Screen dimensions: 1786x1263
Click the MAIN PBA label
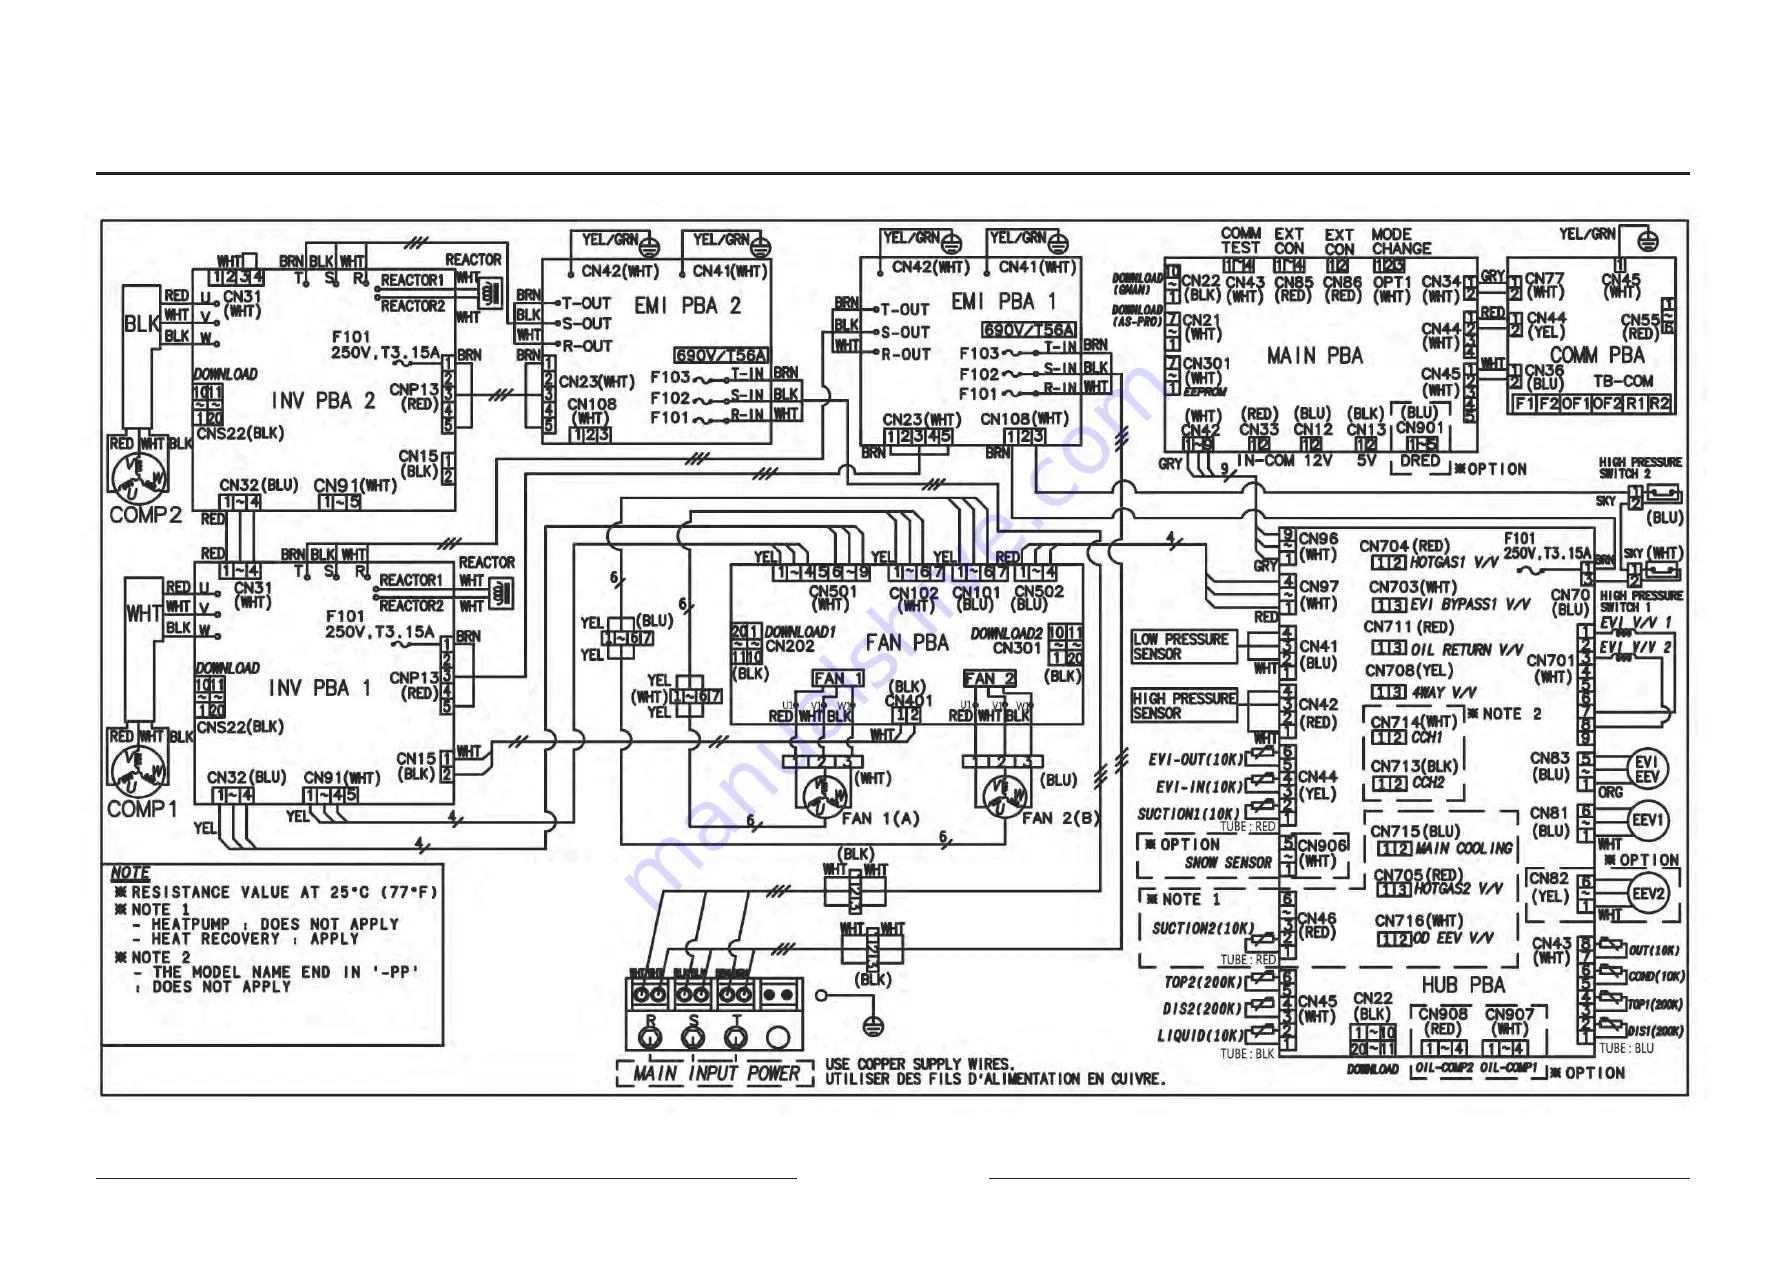pyautogui.click(x=1314, y=356)
